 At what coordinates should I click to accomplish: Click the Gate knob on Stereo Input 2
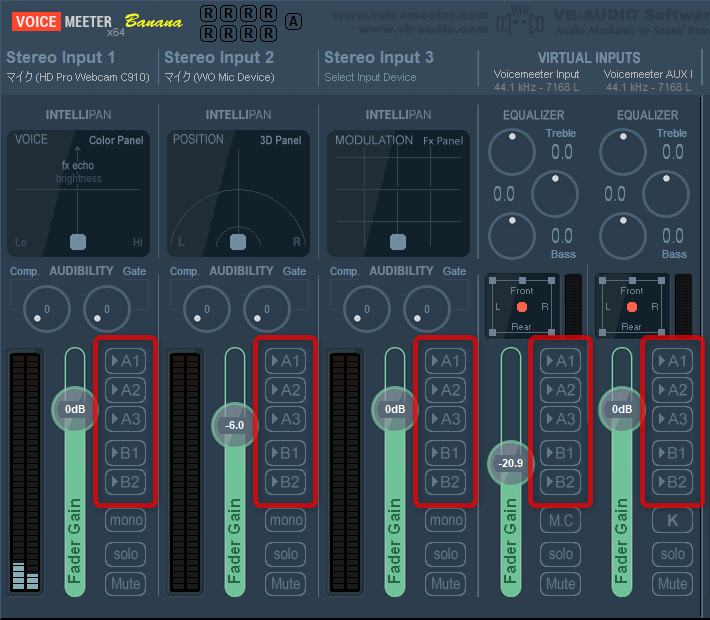pyautogui.click(x=267, y=309)
